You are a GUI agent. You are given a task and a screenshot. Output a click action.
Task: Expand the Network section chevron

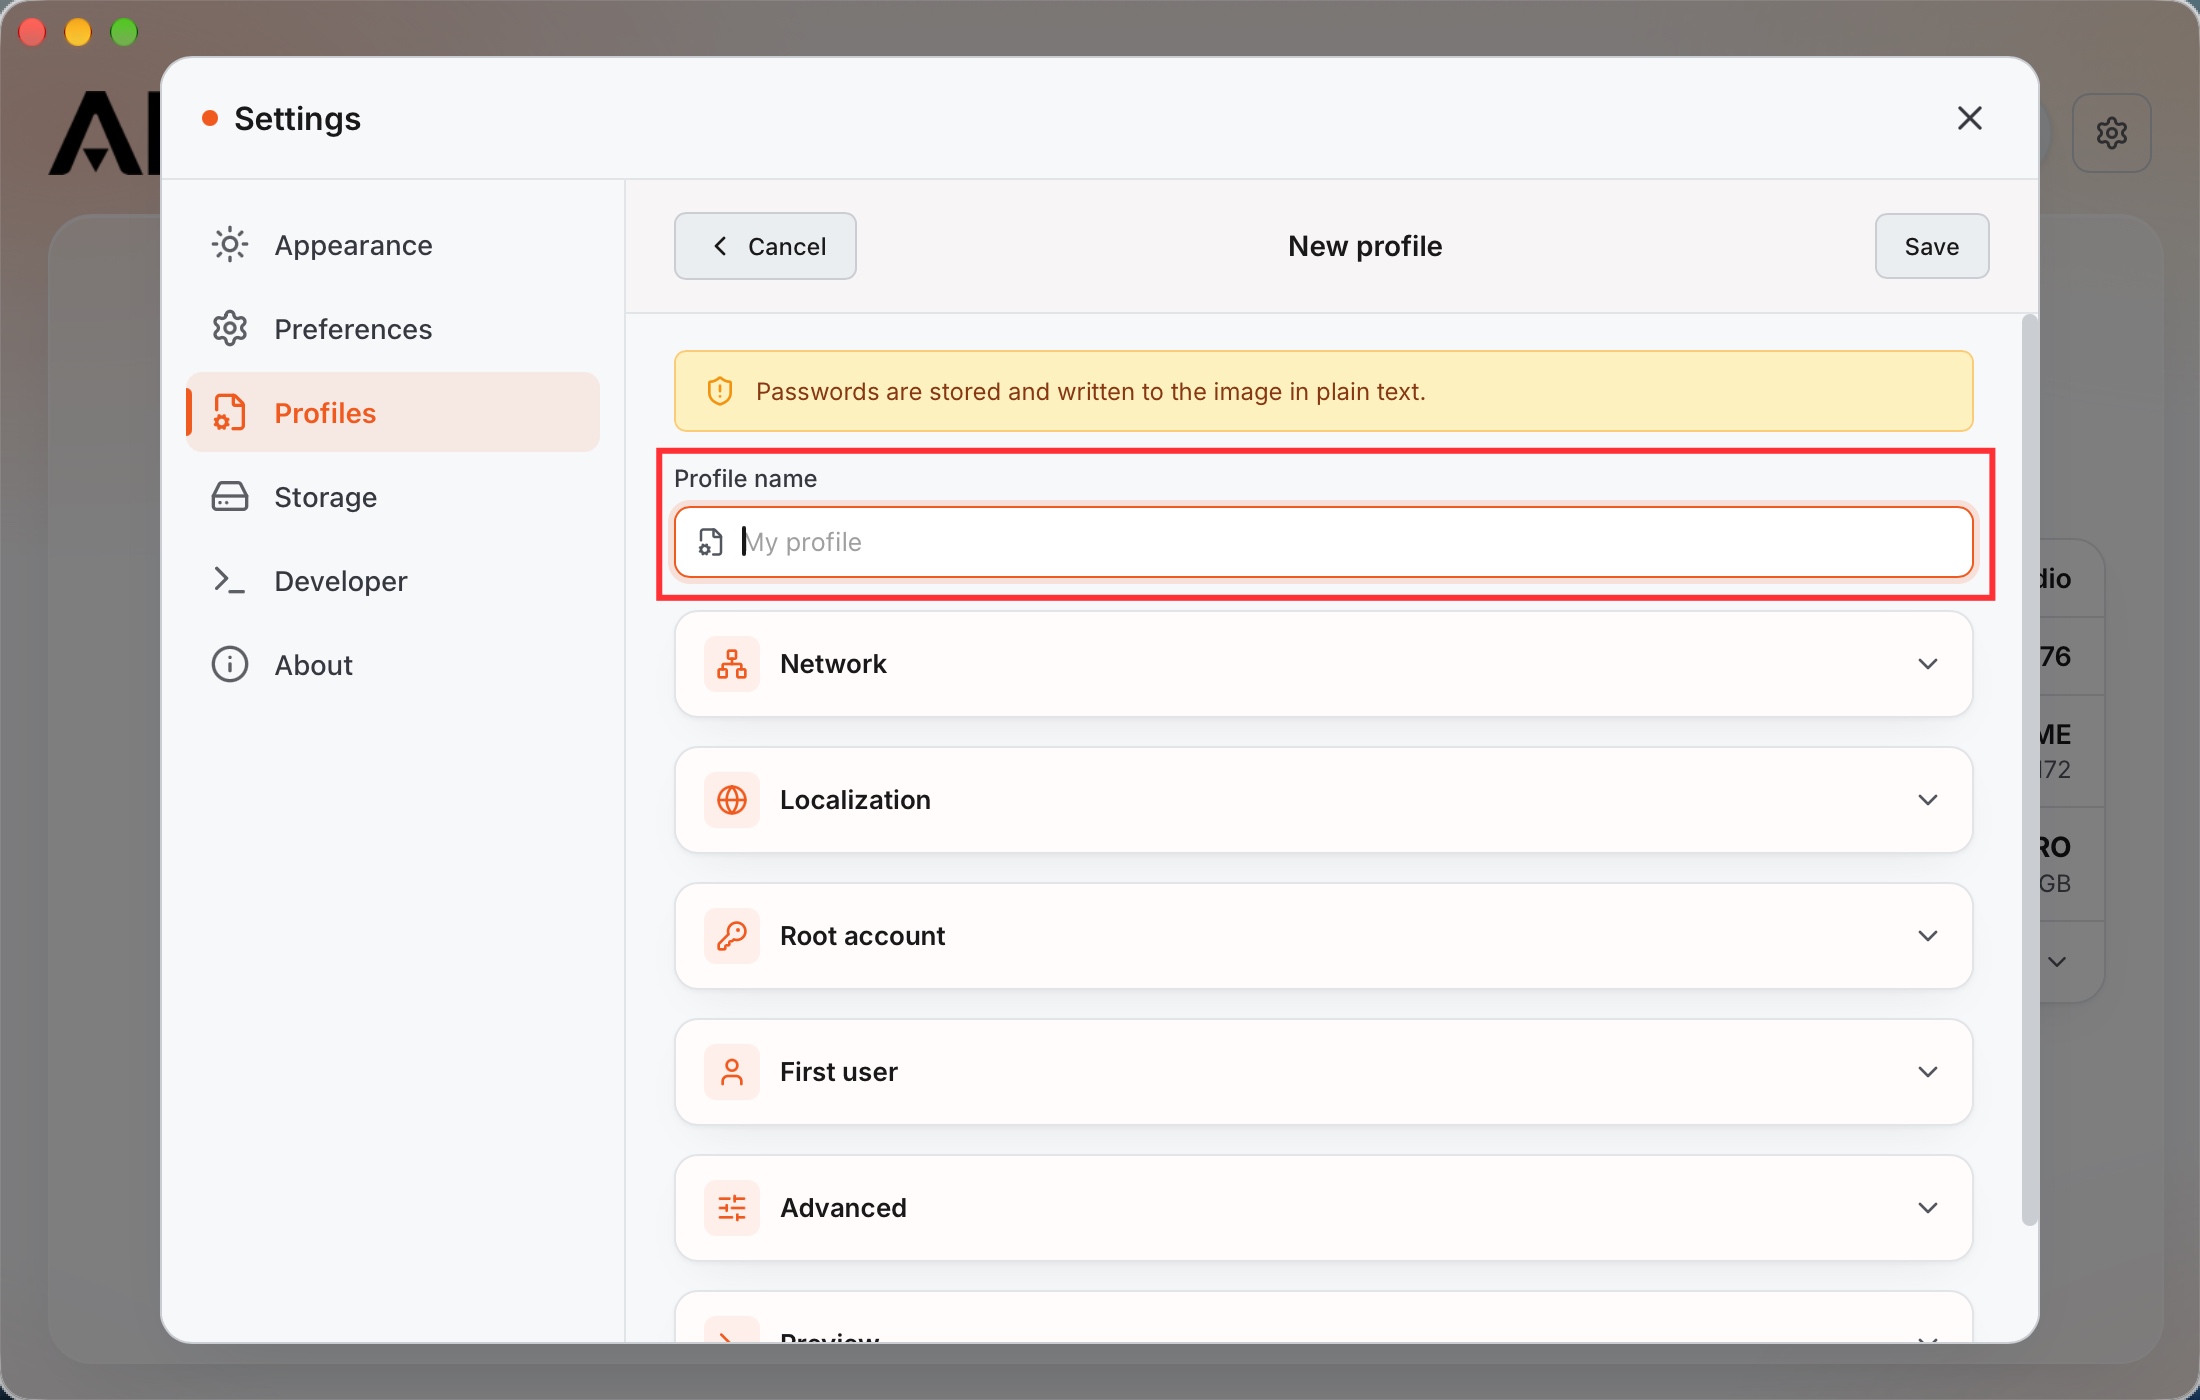[x=1928, y=664]
